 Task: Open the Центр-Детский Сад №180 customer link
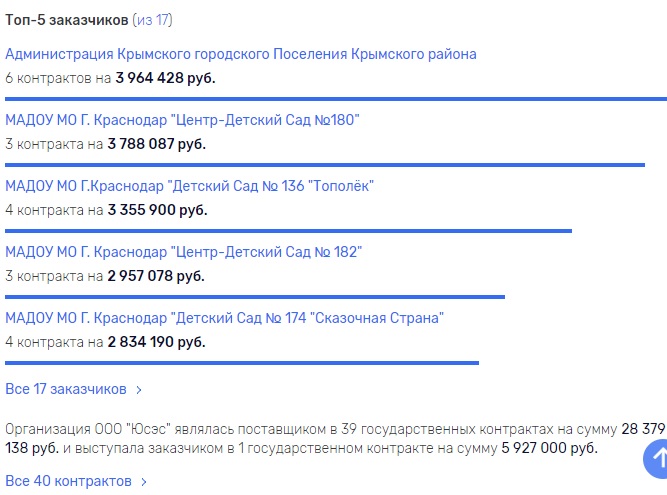[x=182, y=120]
